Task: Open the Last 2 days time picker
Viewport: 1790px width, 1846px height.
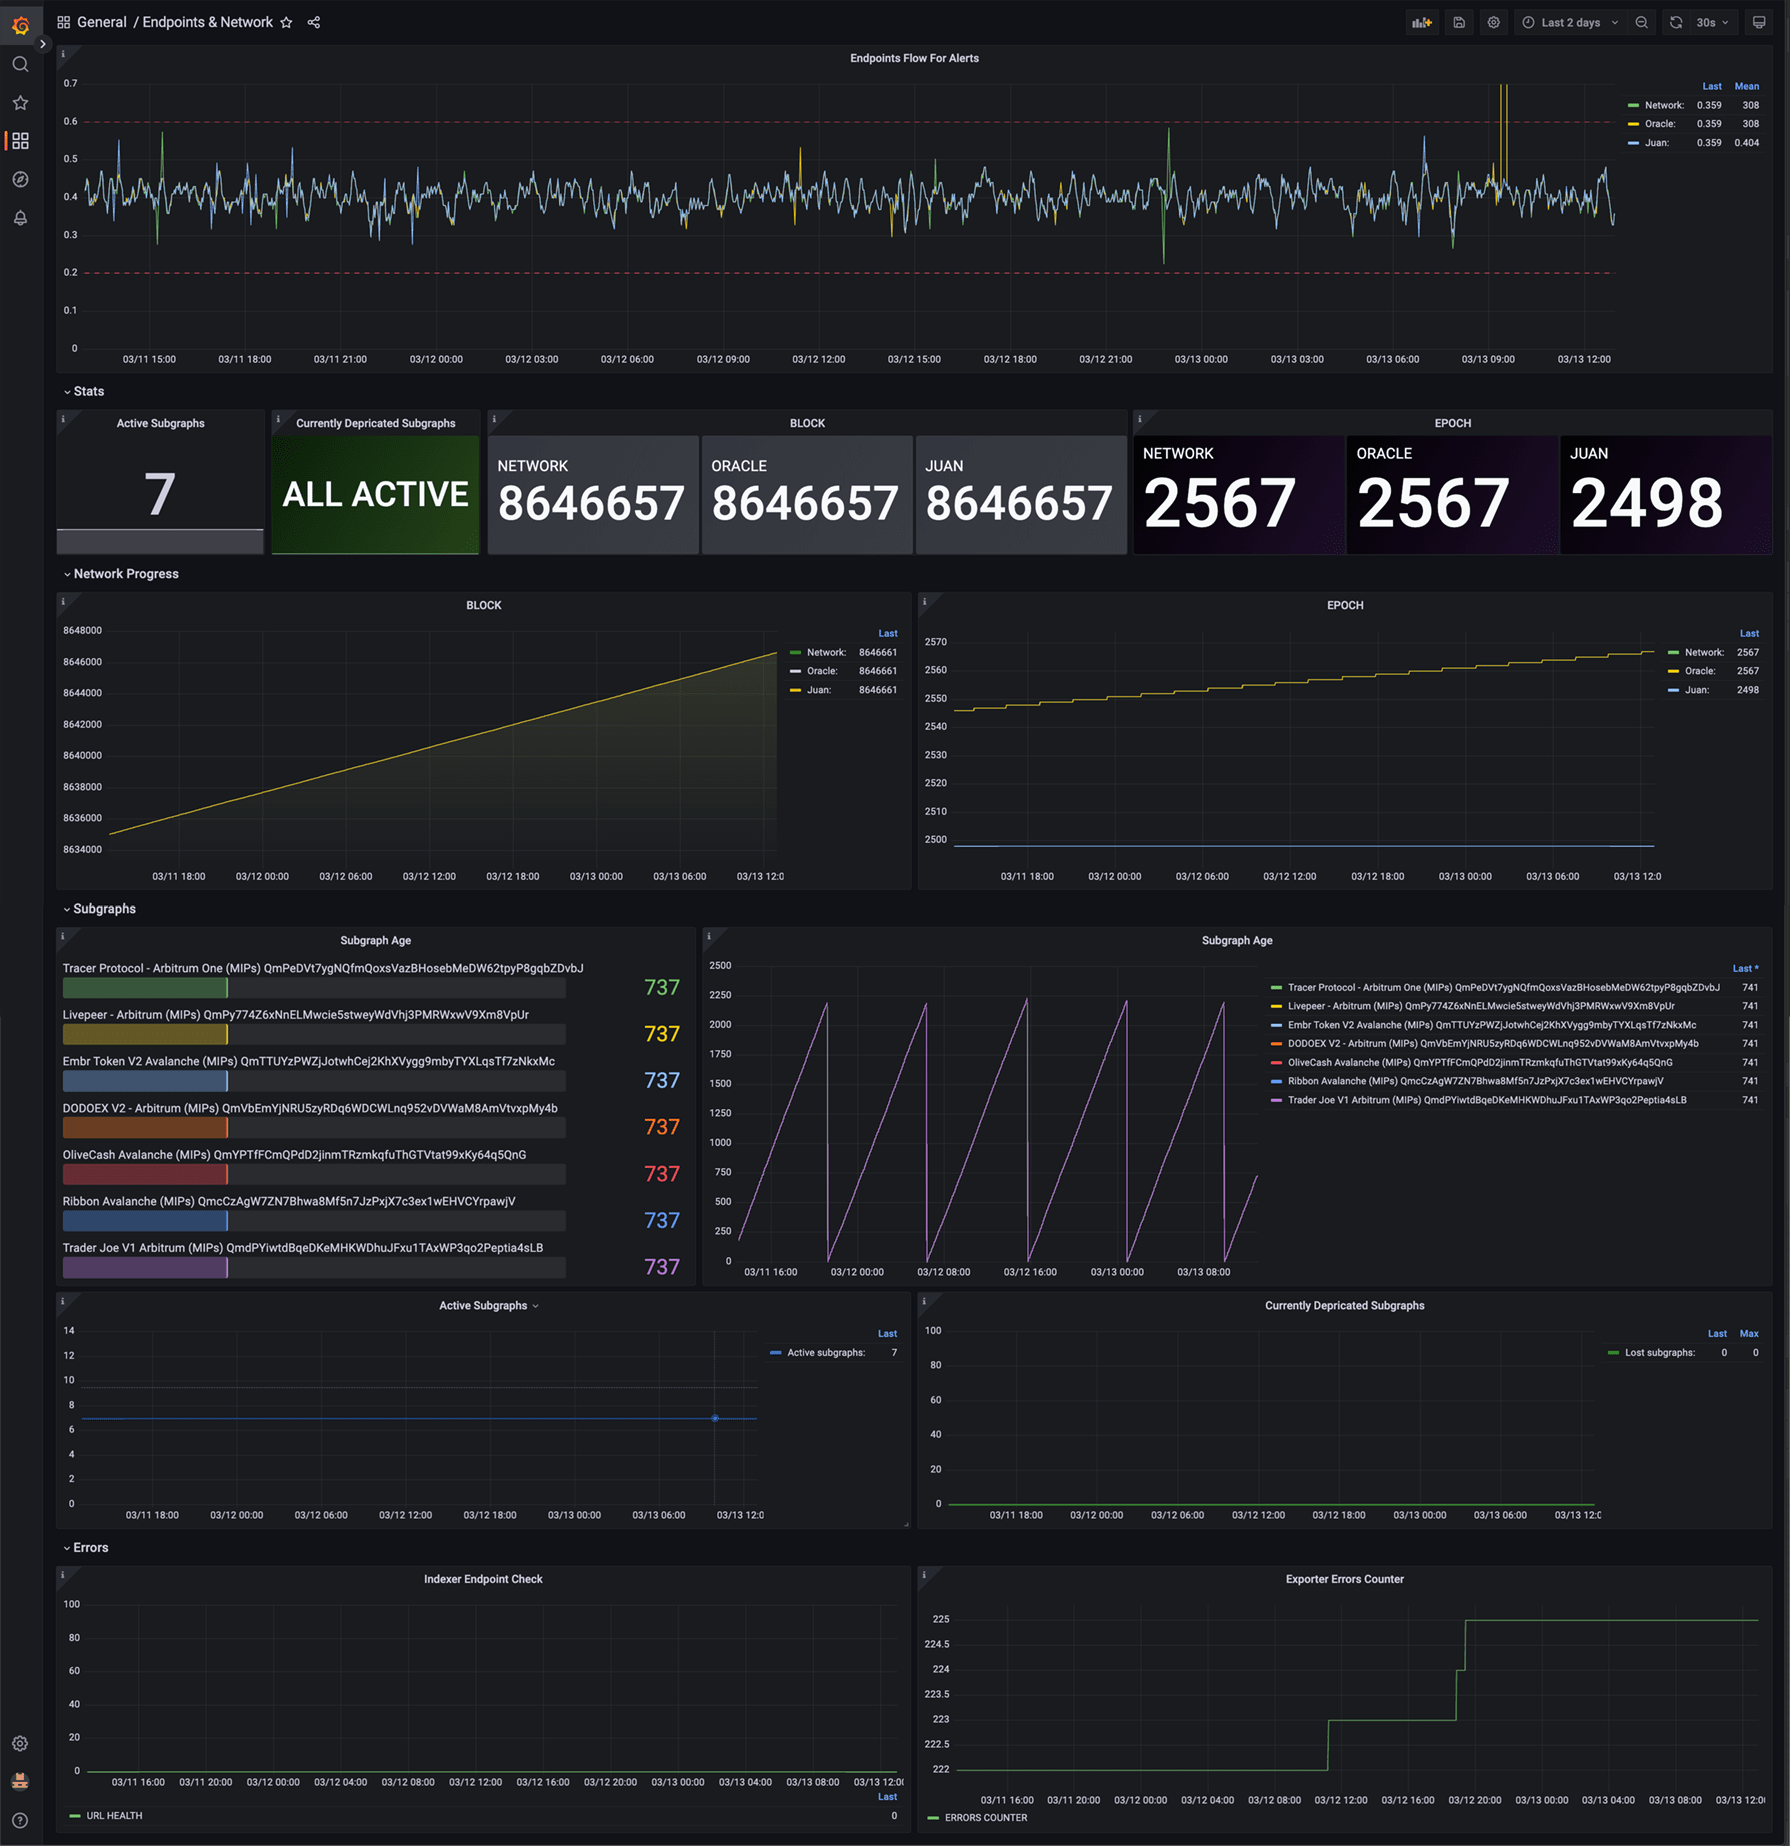Action: coord(1570,22)
